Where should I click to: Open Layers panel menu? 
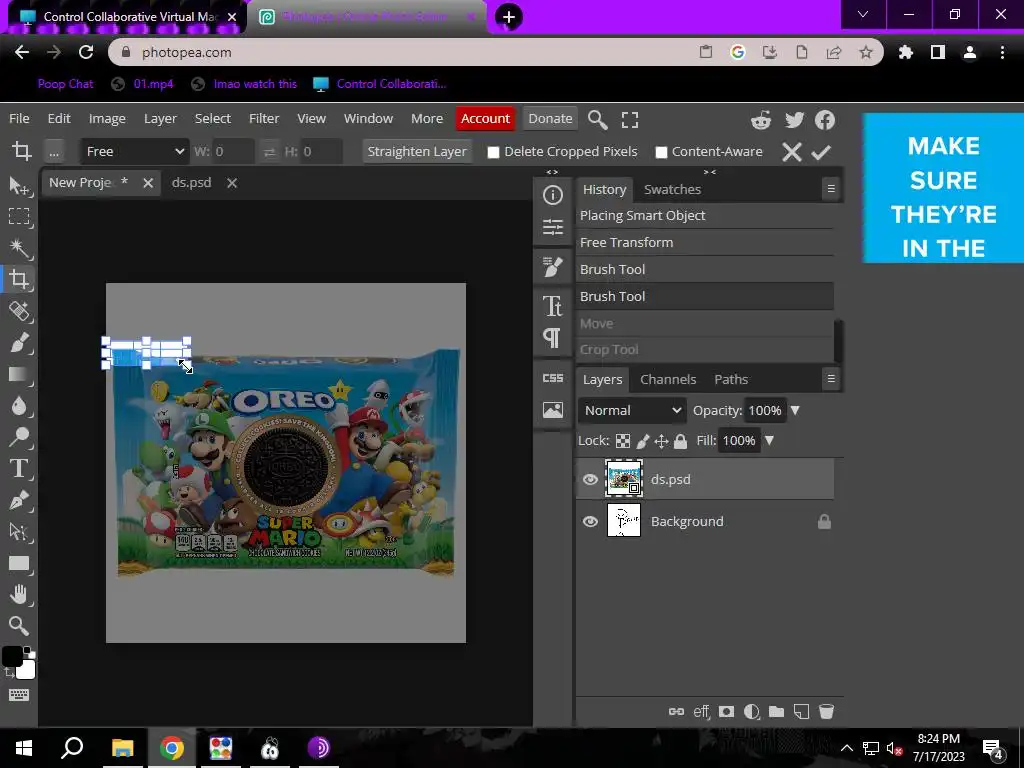point(831,378)
